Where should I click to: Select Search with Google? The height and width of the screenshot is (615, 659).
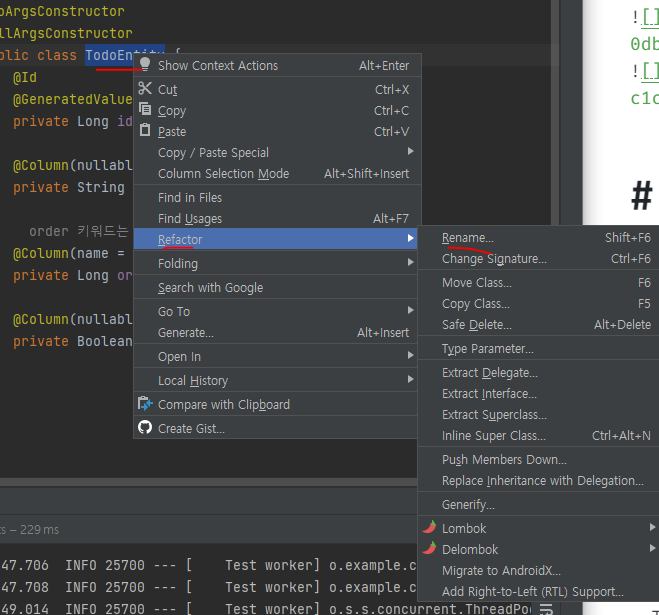pos(210,287)
